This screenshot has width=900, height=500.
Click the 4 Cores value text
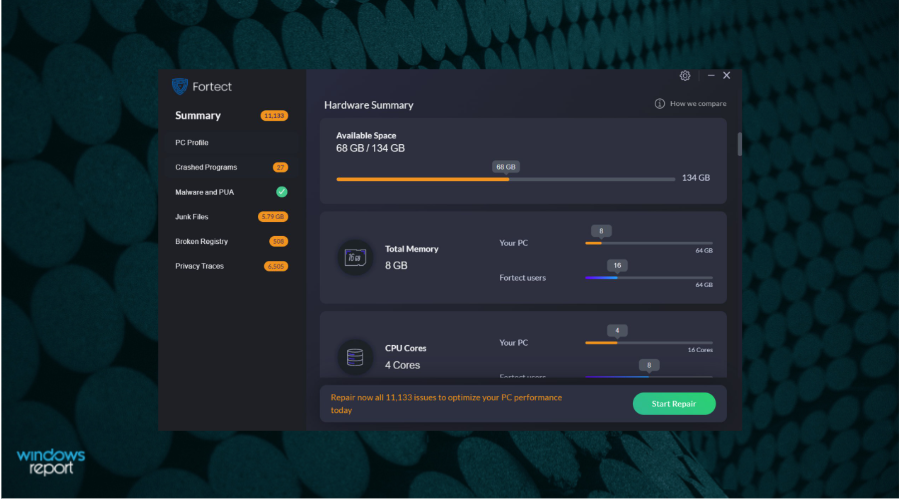(x=402, y=366)
